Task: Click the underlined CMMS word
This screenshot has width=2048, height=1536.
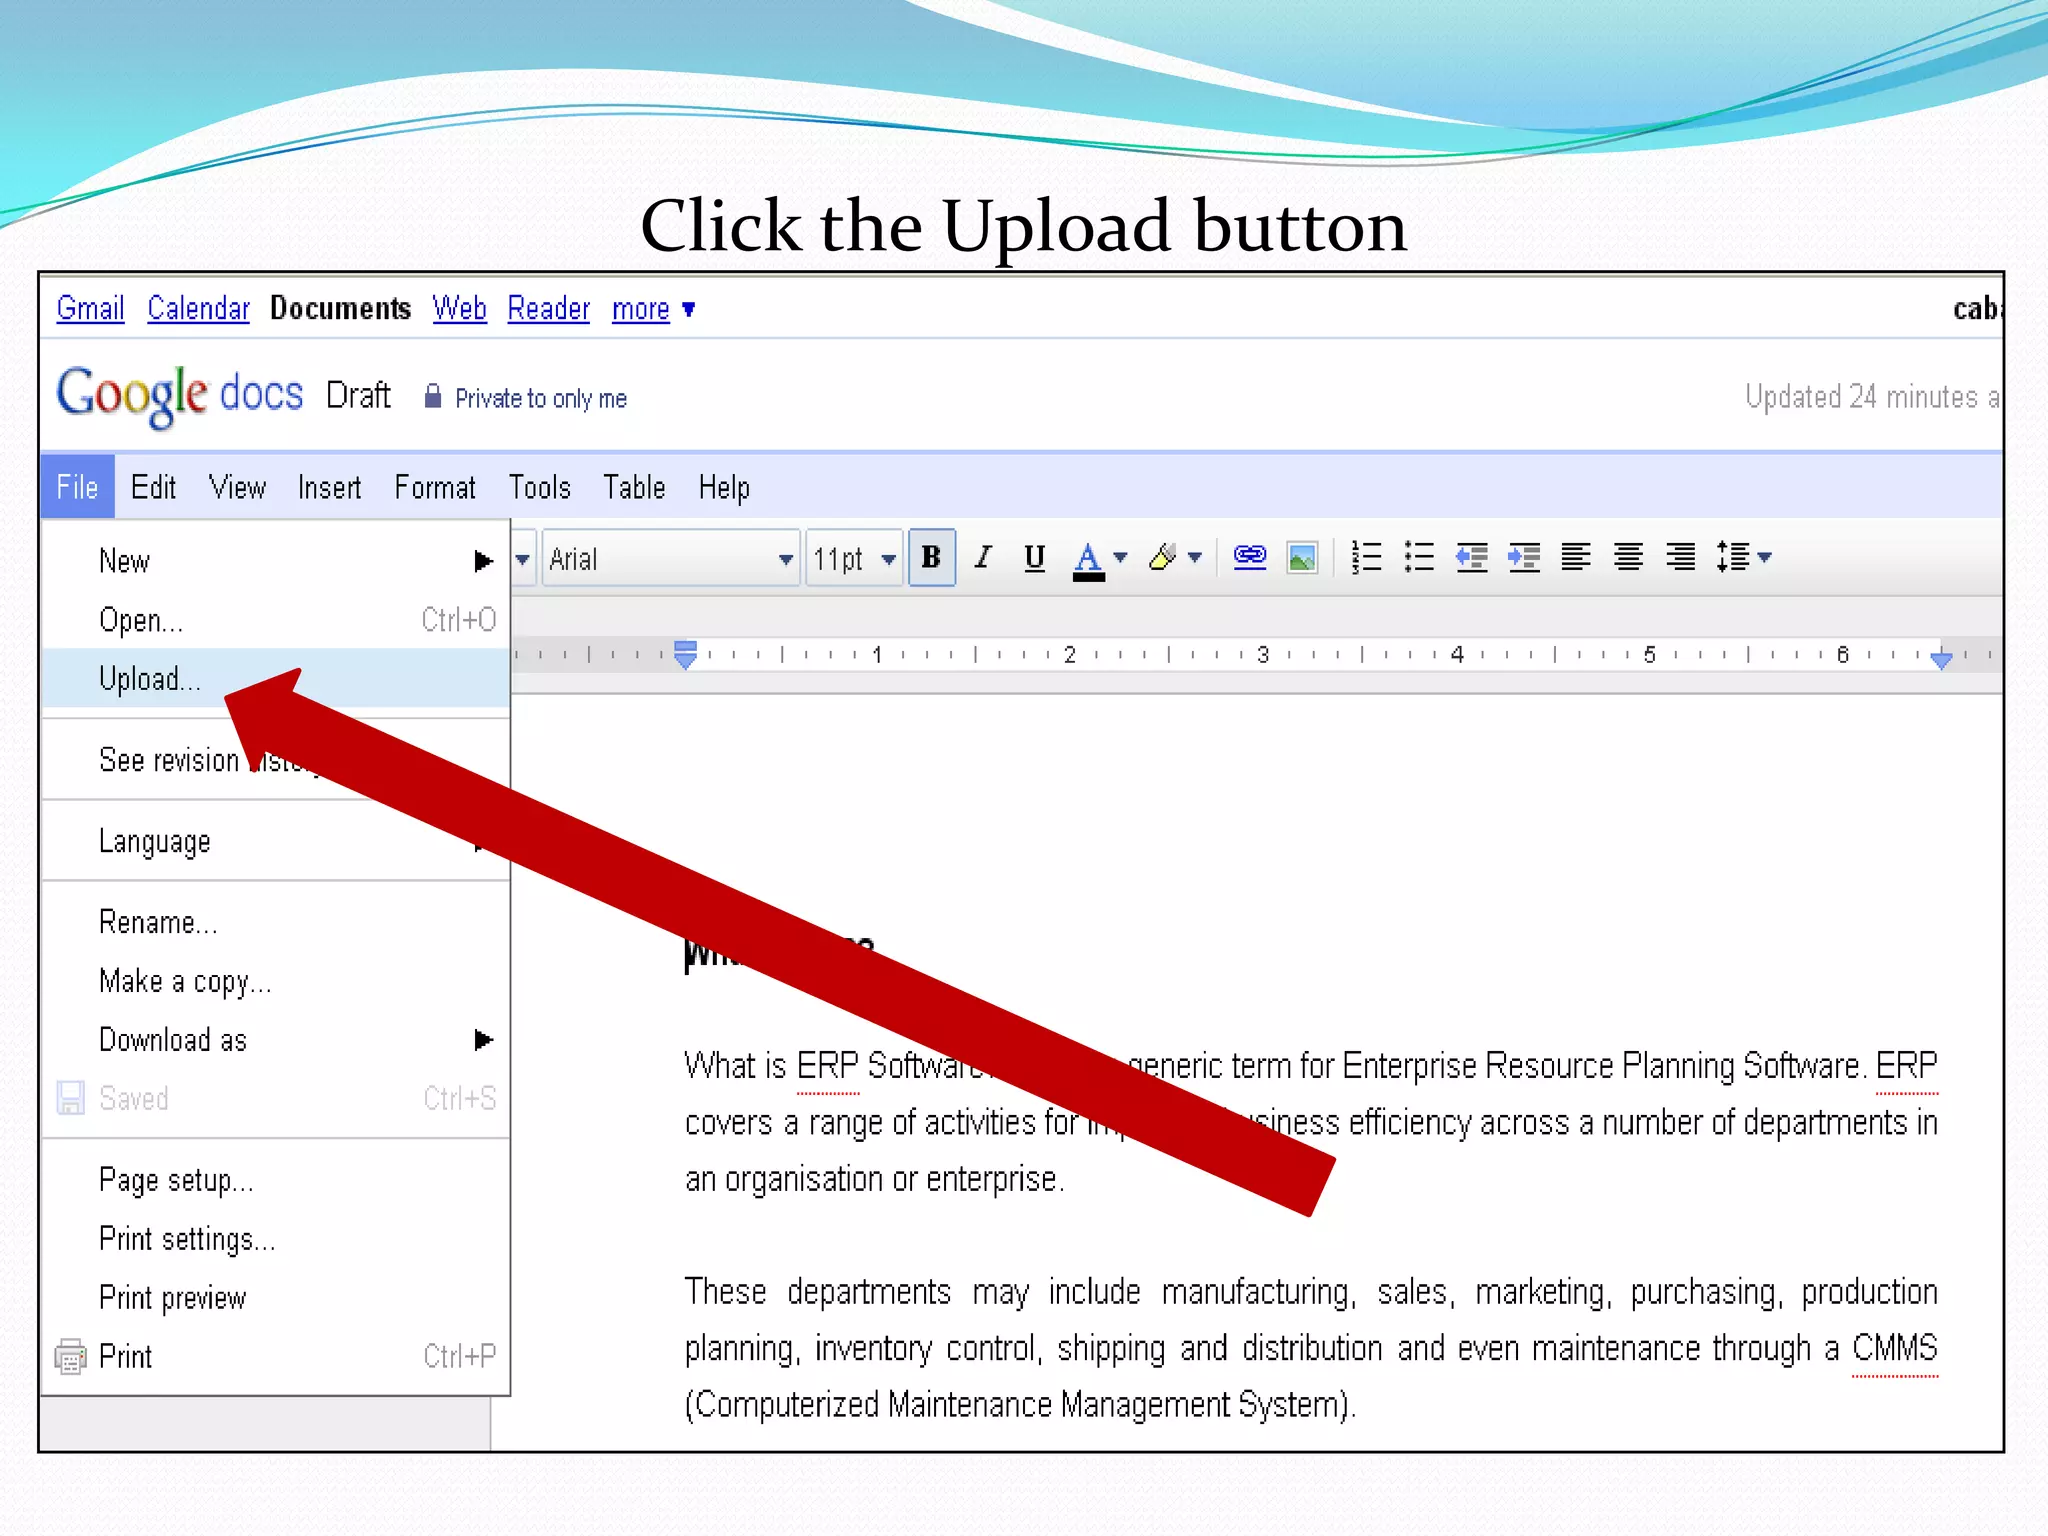Action: pyautogui.click(x=1894, y=1348)
